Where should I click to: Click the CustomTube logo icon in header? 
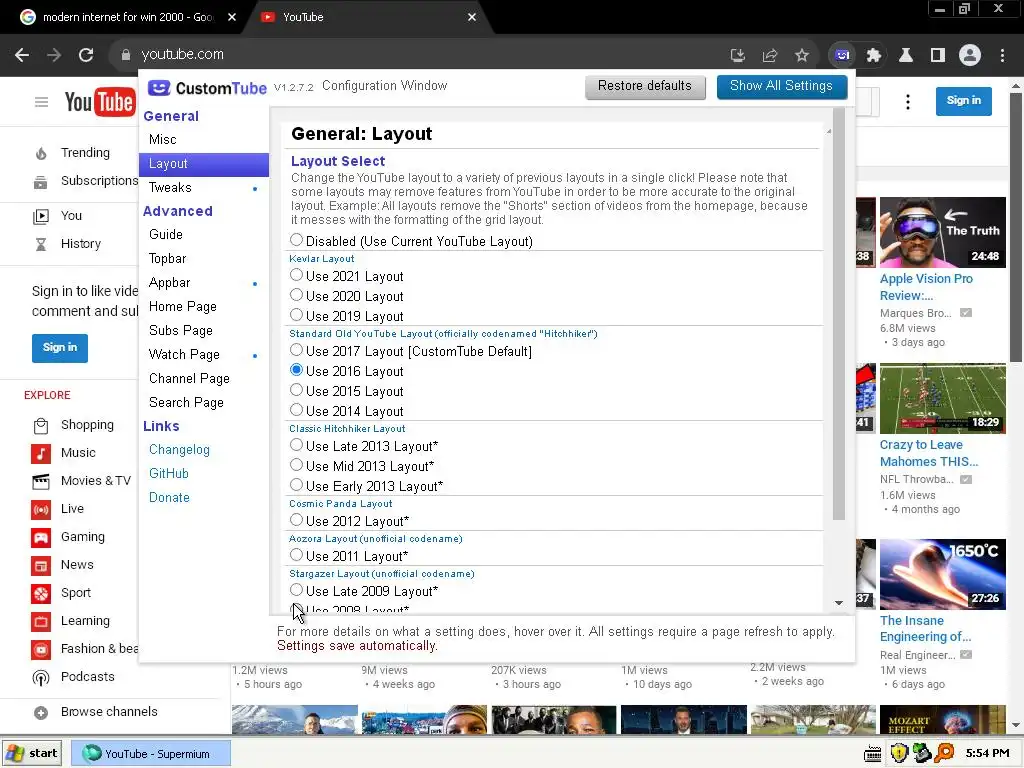[159, 88]
